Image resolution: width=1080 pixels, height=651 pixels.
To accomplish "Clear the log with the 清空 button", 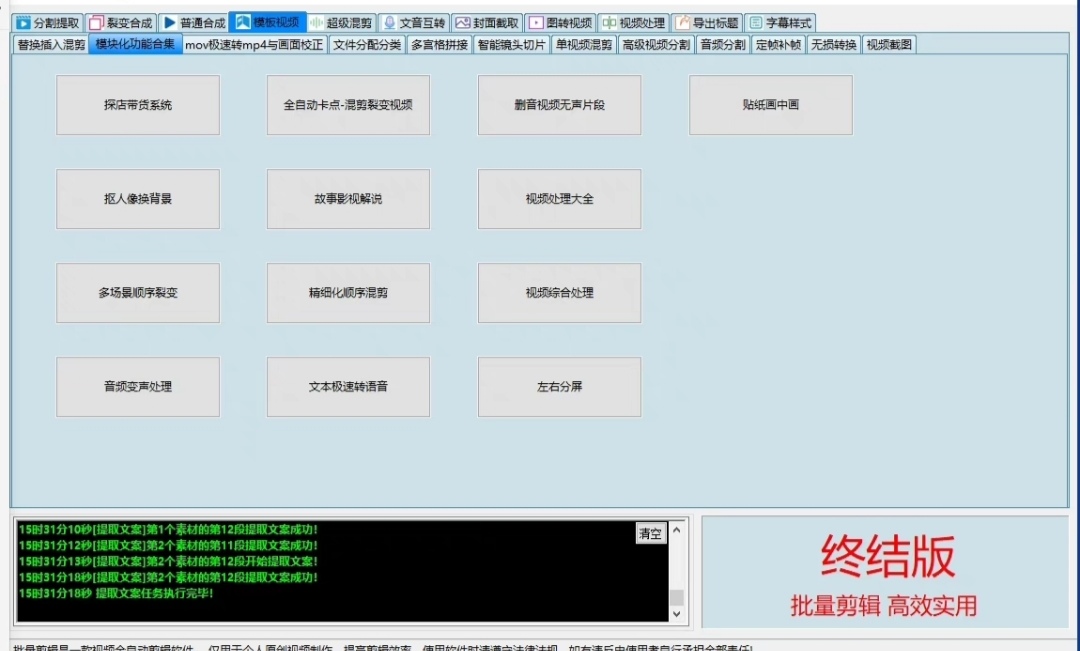I will coord(650,534).
